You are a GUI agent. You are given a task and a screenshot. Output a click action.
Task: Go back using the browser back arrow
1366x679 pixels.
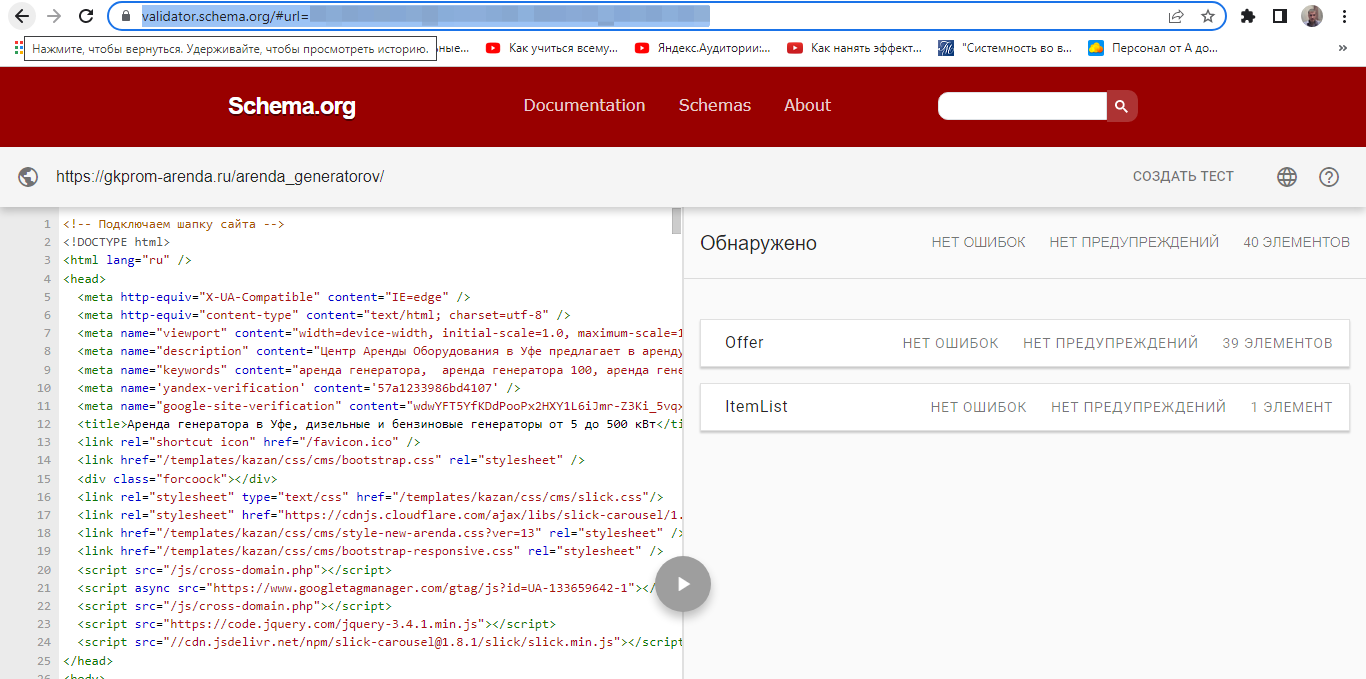(x=22, y=16)
